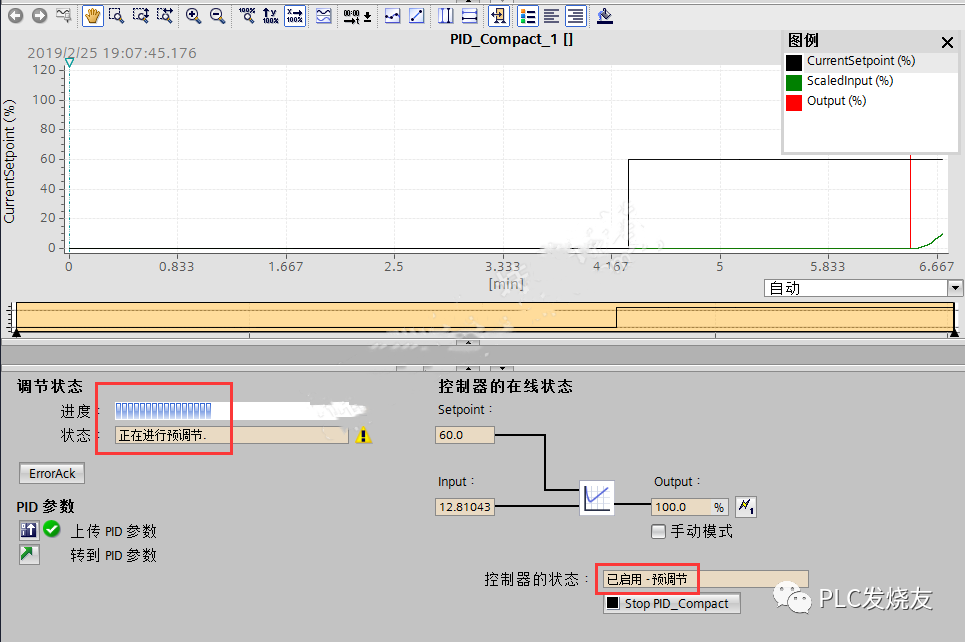Screen dimensions: 965x642
Task: Click the measurement icon next to Output value
Action: [x=746, y=507]
